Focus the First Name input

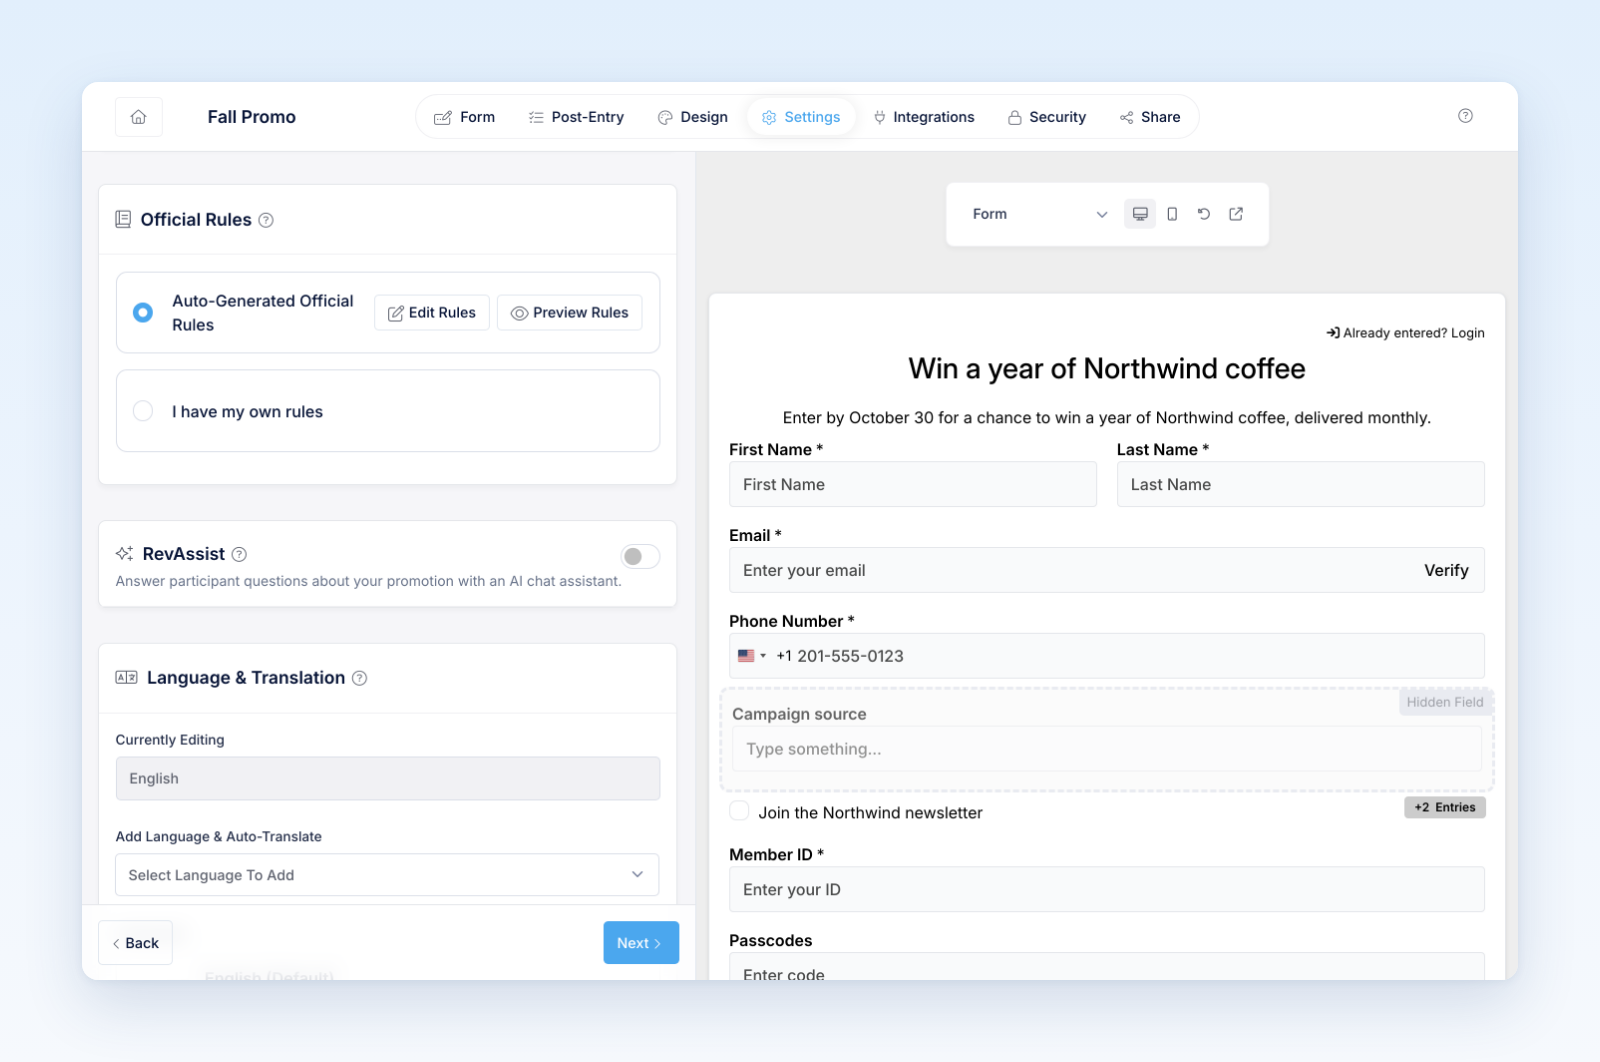[x=913, y=484]
